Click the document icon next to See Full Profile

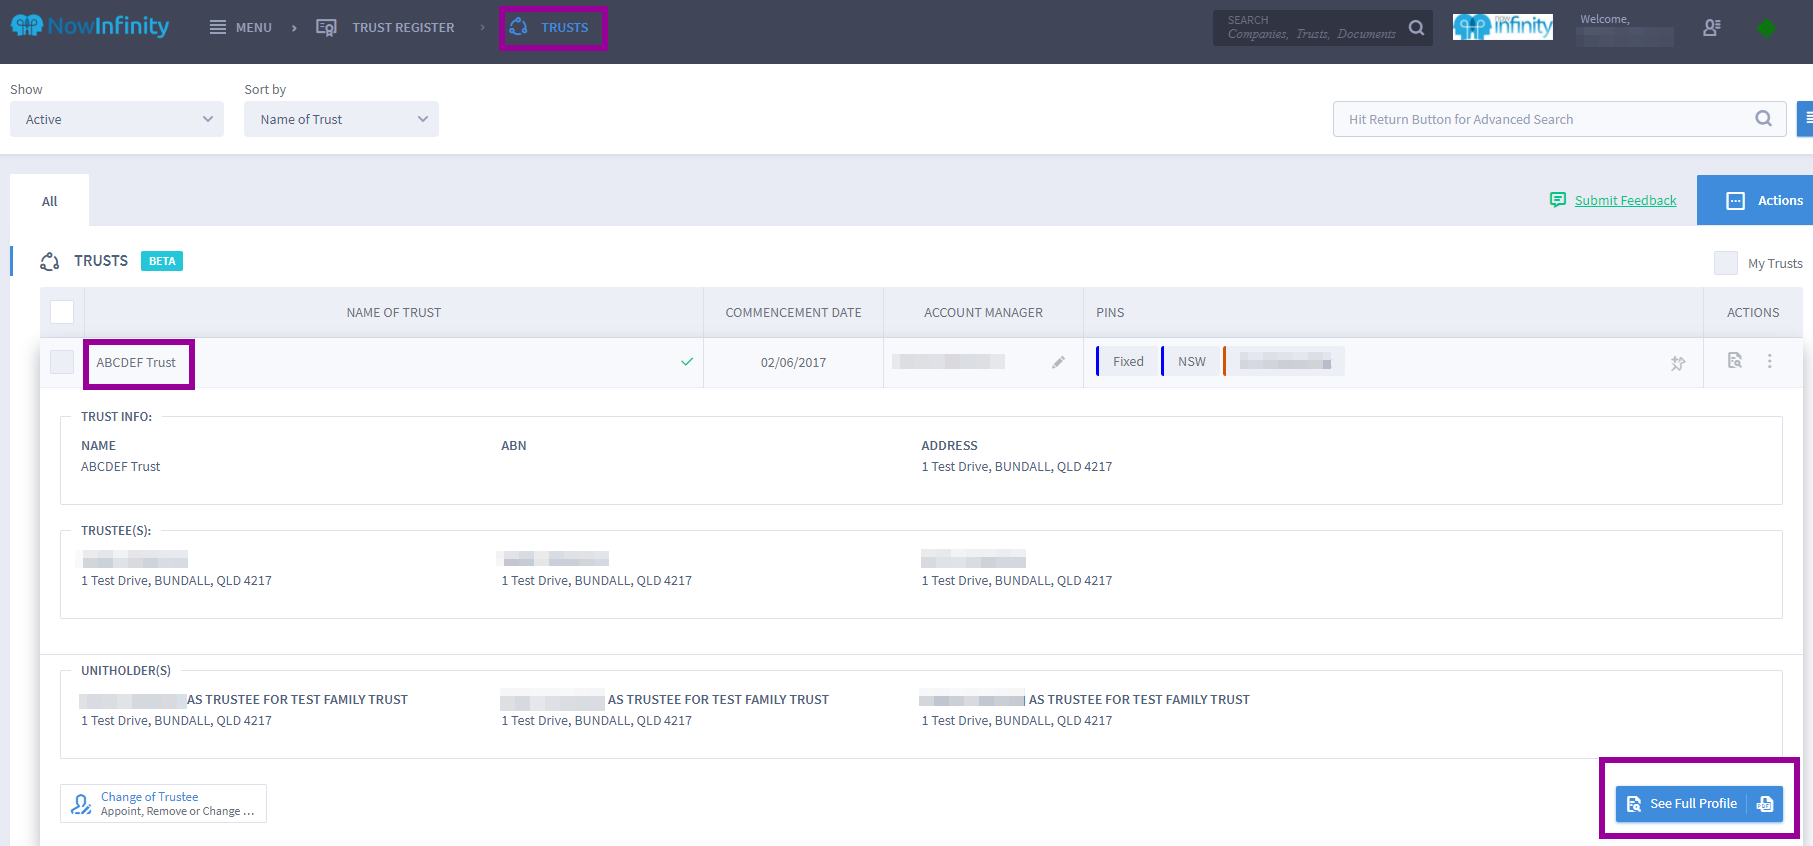coord(1765,804)
